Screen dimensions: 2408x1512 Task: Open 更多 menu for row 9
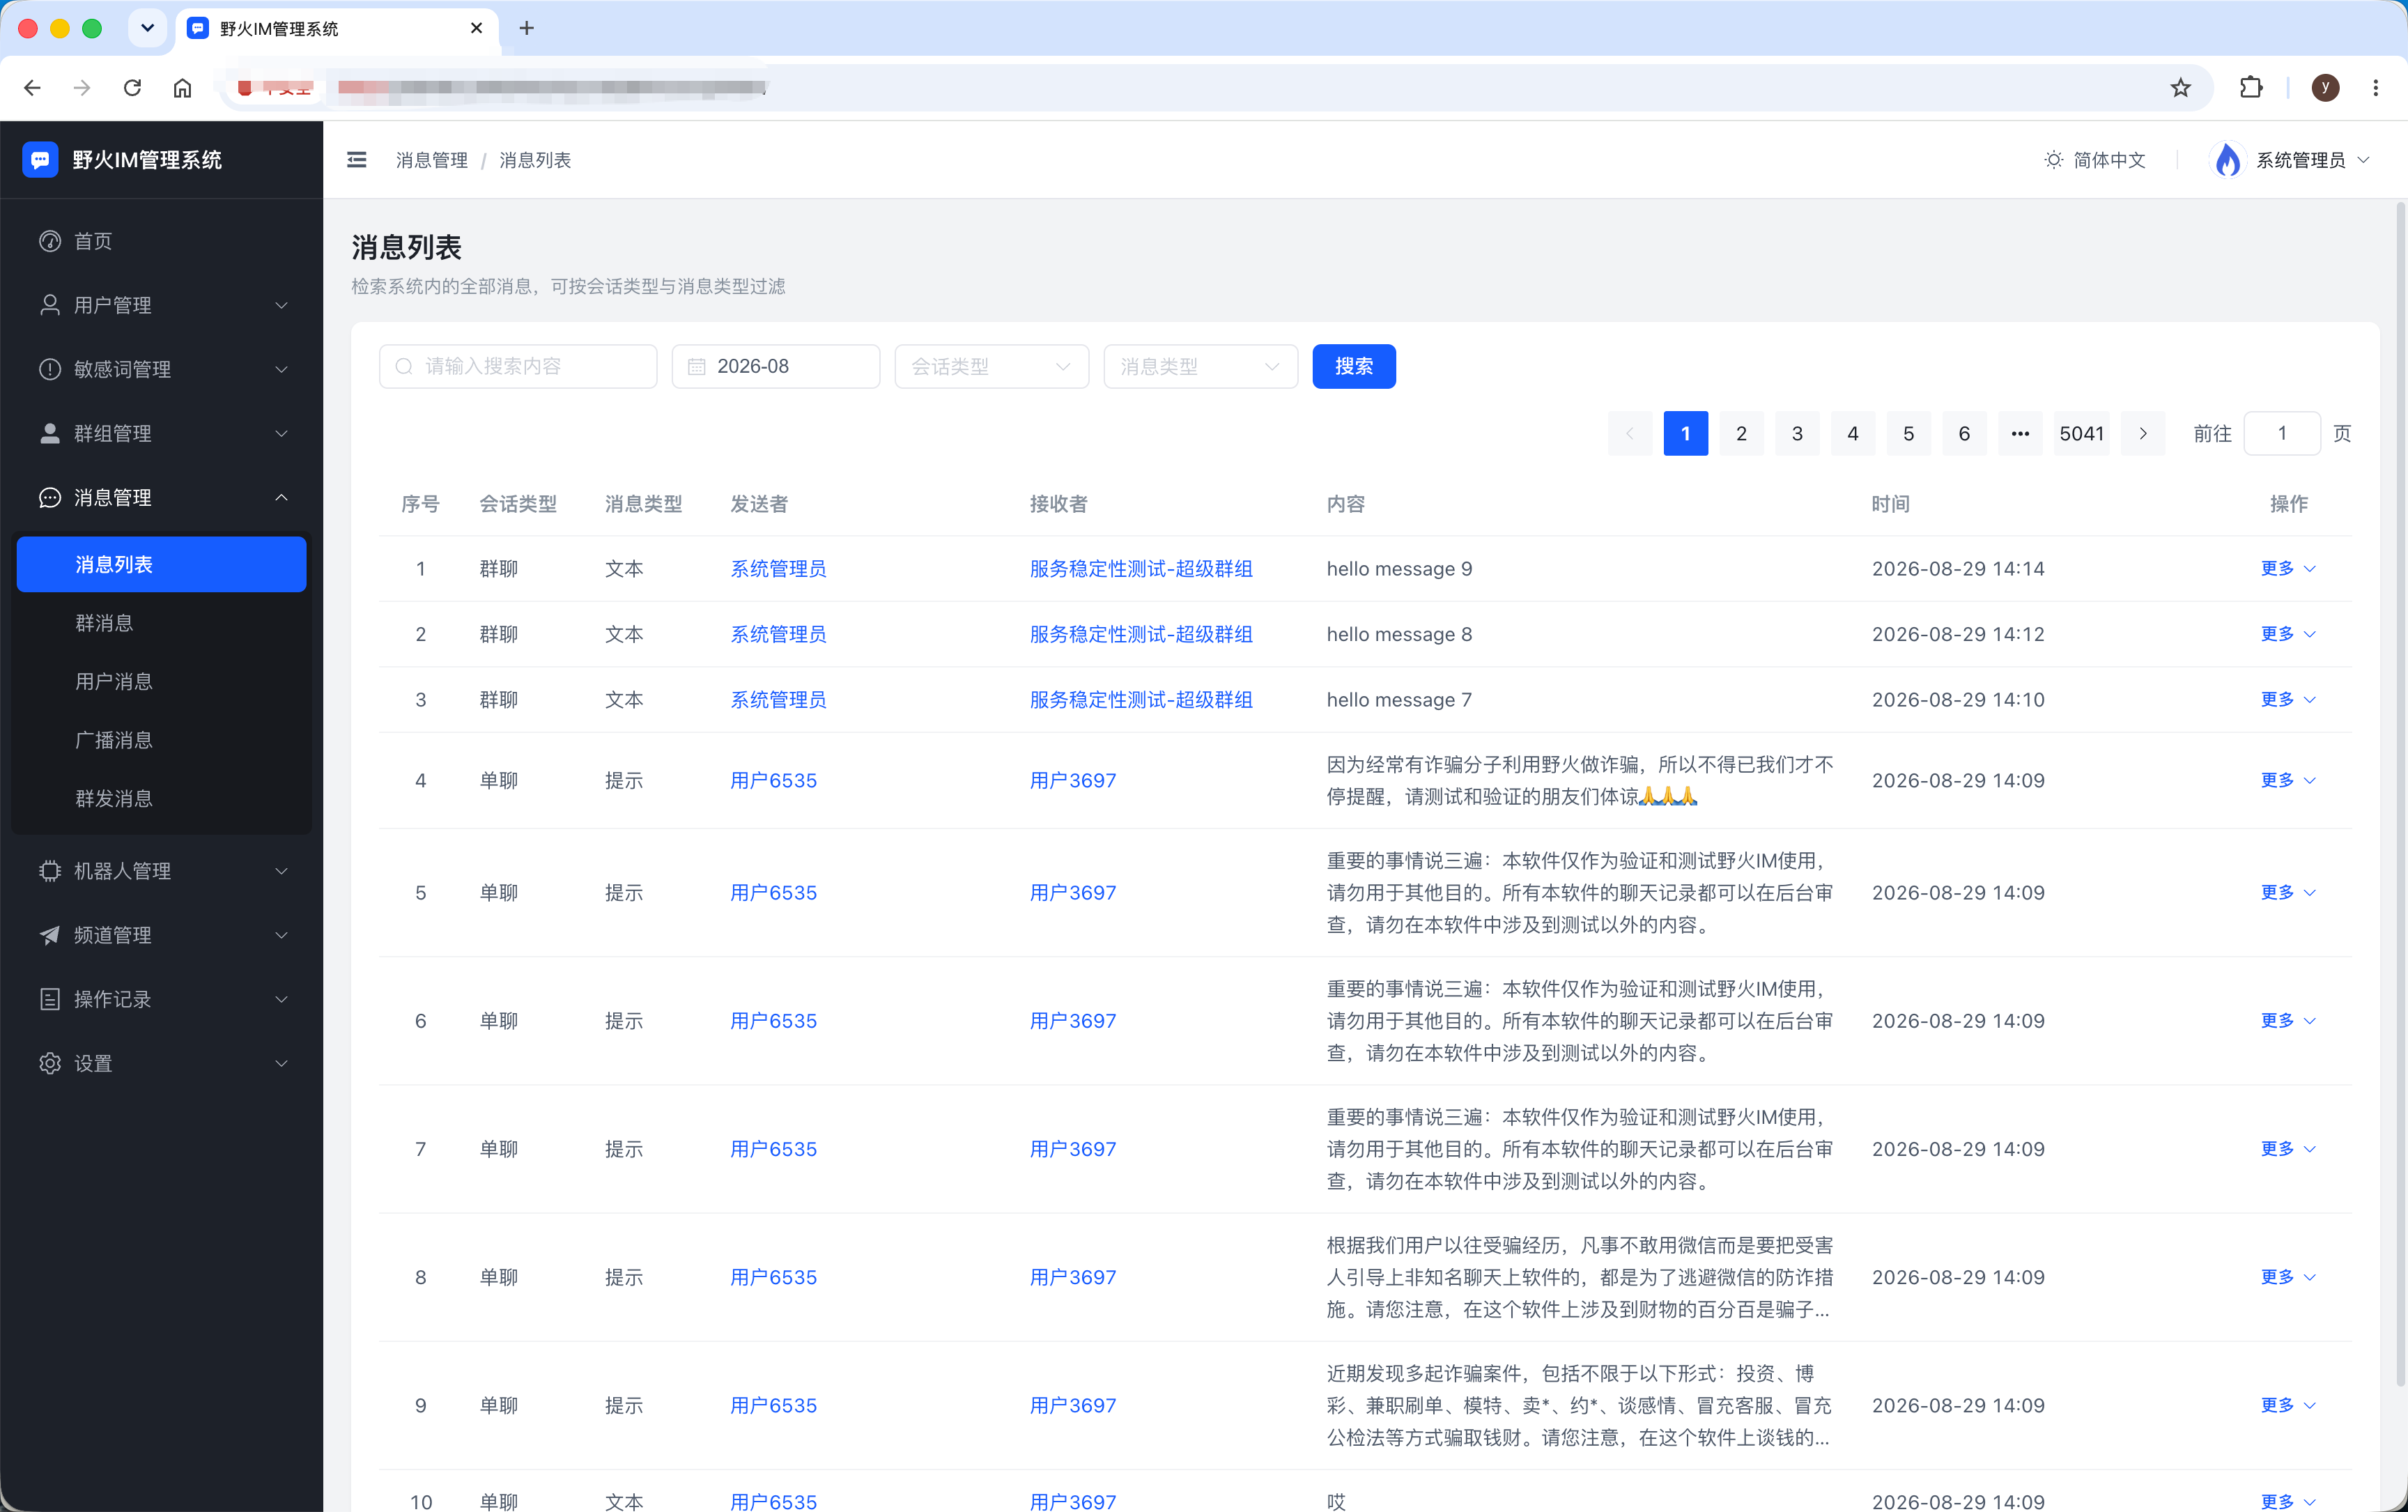(x=2288, y=1406)
